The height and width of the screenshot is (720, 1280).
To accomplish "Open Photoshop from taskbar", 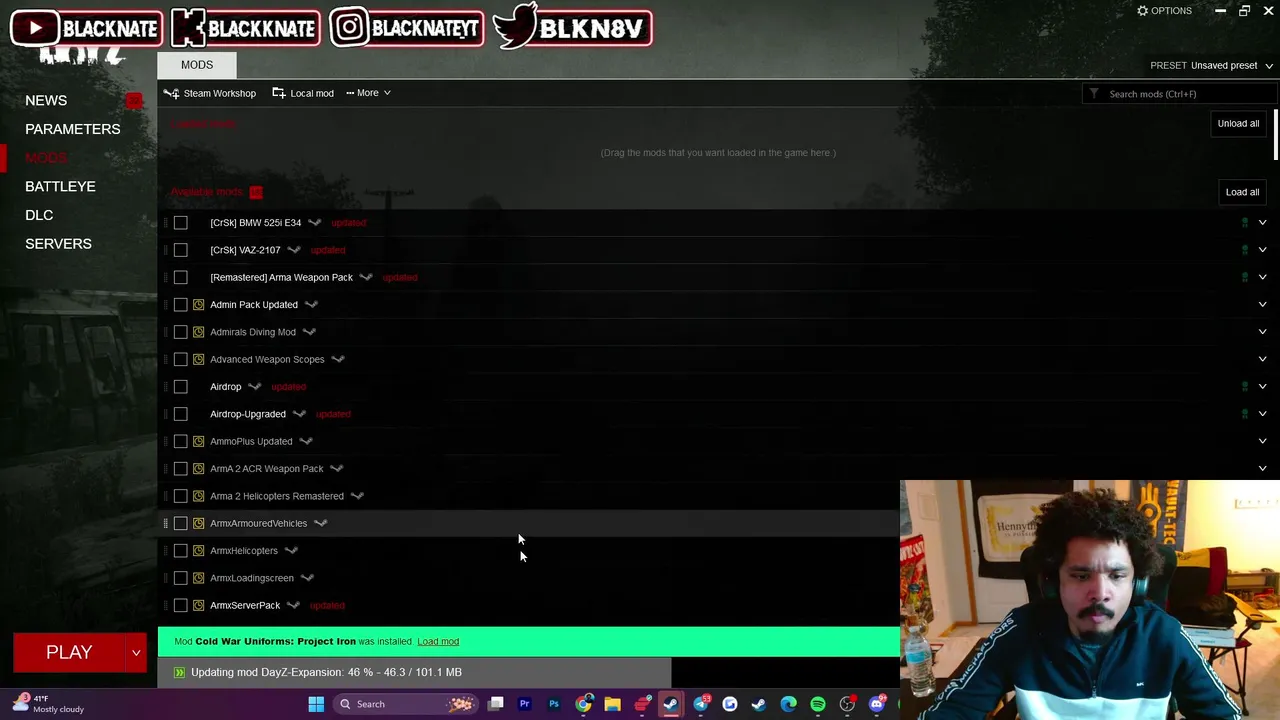I will click(553, 704).
